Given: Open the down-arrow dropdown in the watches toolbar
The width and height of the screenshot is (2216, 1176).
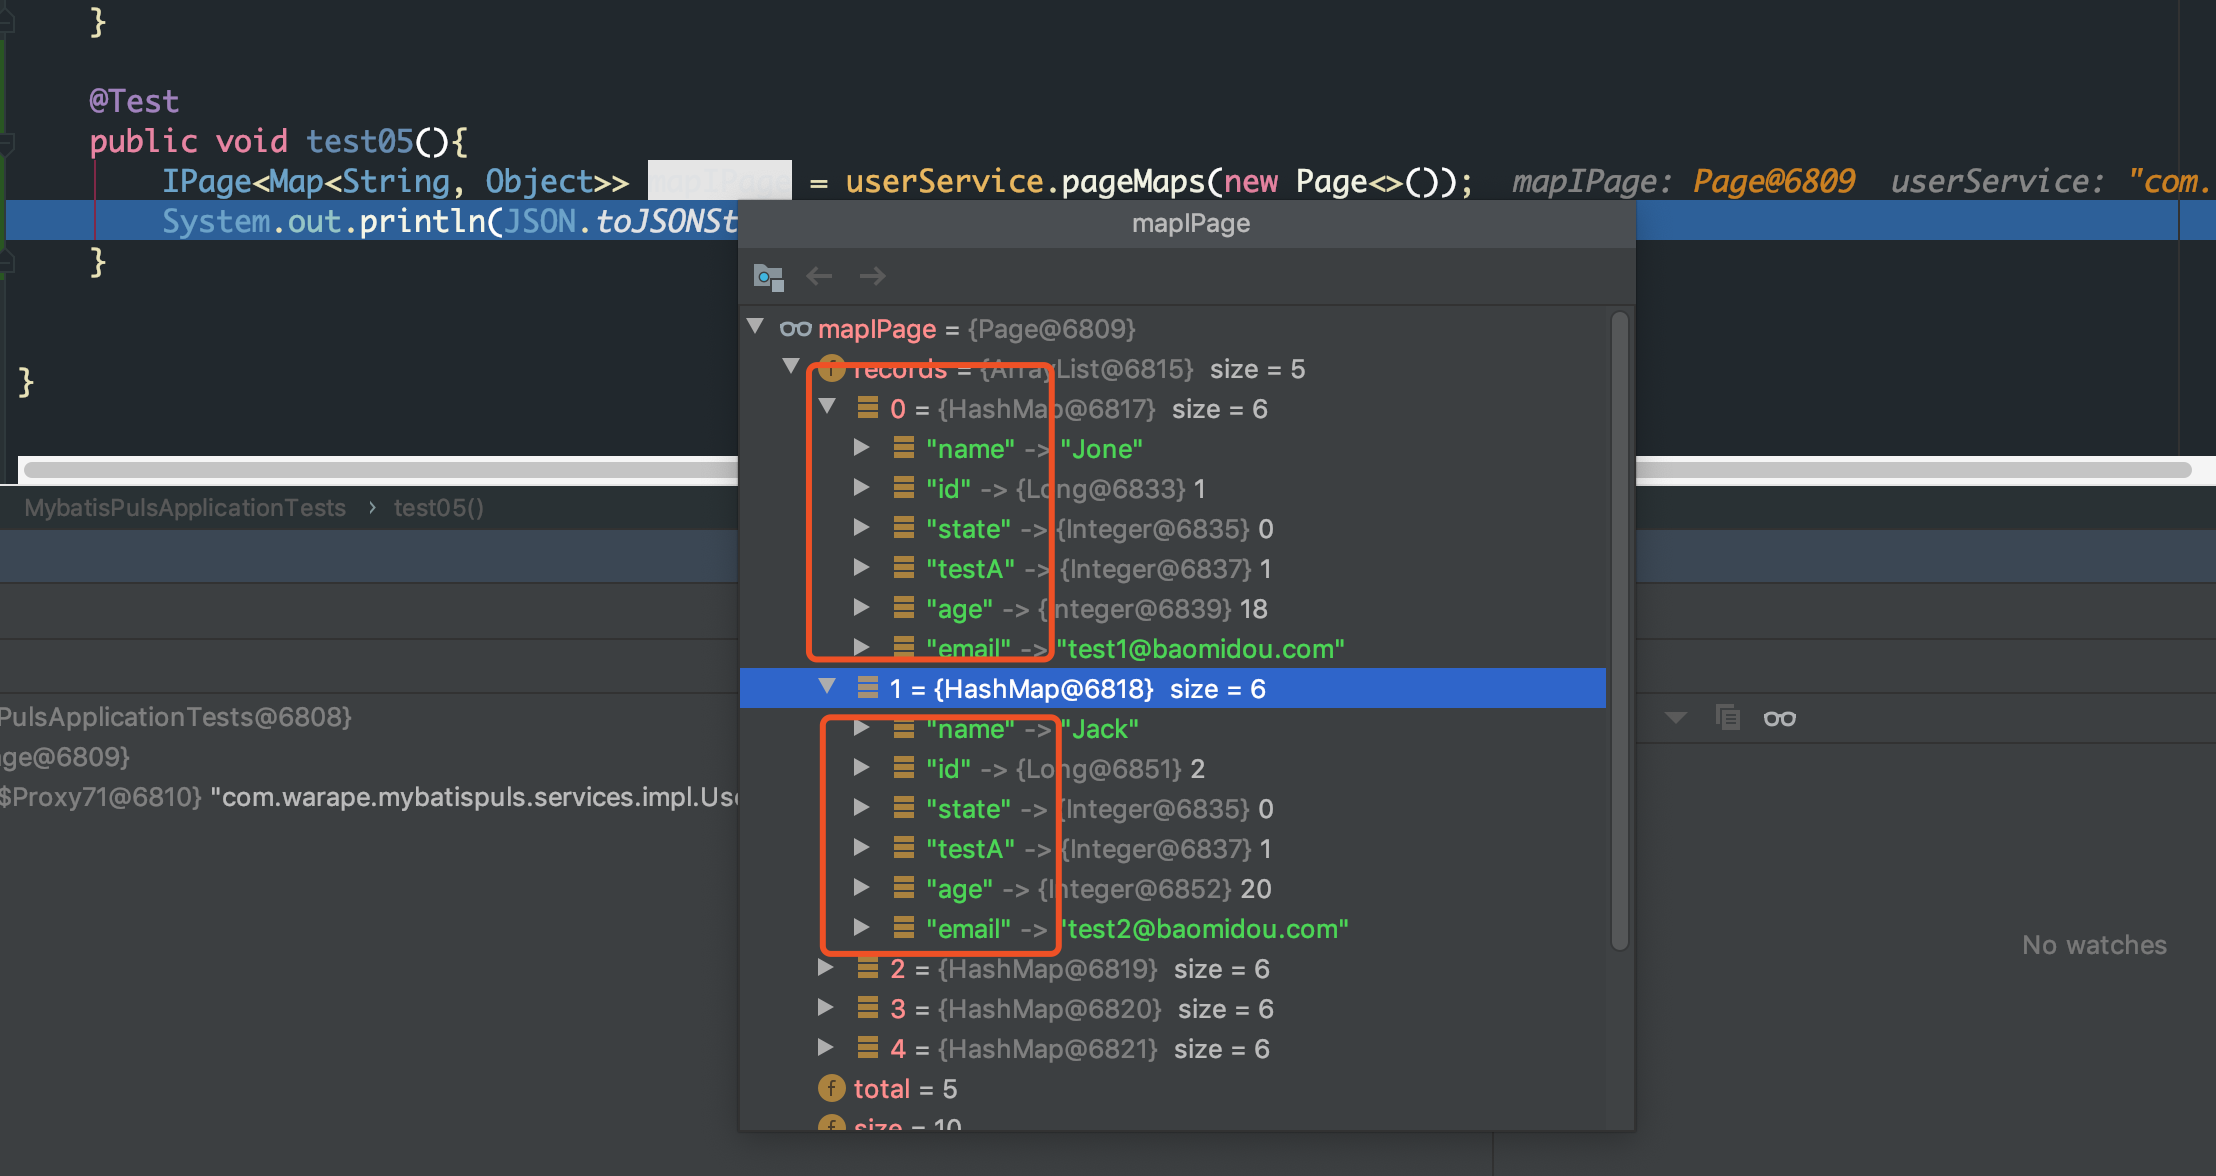Looking at the screenshot, I should click(1676, 718).
